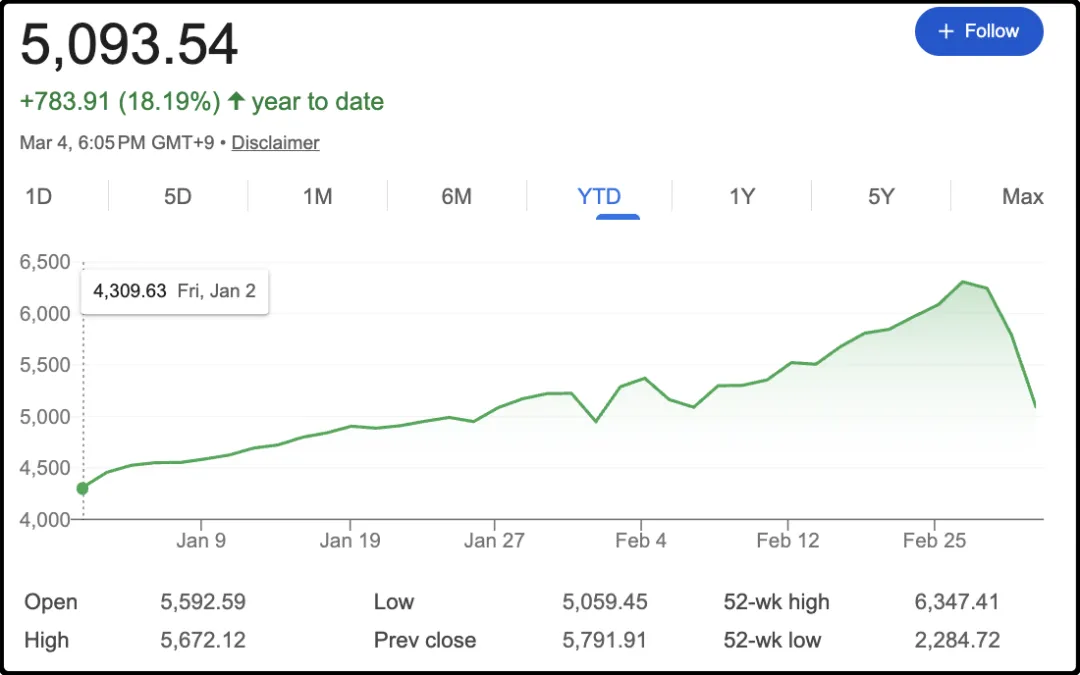Click the 52-wk high value 6,347.41

point(957,602)
